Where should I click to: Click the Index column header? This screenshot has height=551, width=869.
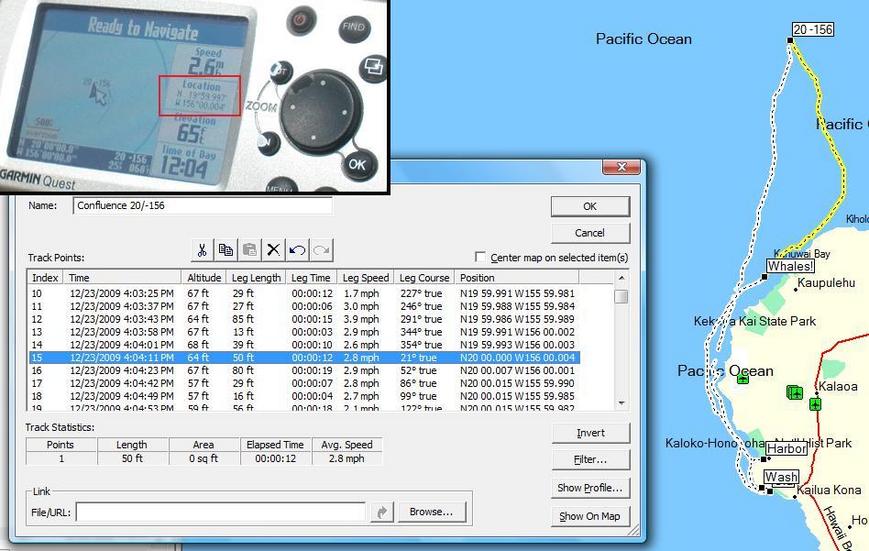pyautogui.click(x=45, y=278)
